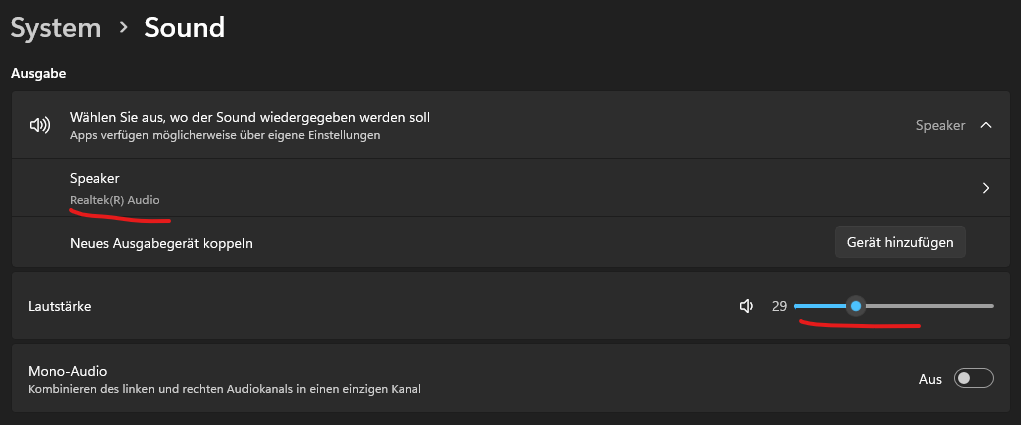Click the Sound page title
Image resolution: width=1021 pixels, height=425 pixels.
tap(185, 28)
